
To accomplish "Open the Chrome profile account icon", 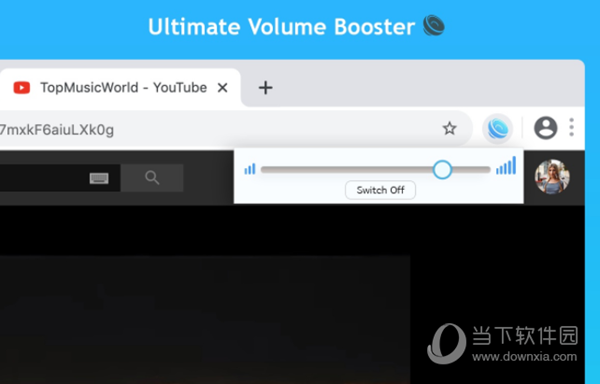I will pyautogui.click(x=545, y=128).
